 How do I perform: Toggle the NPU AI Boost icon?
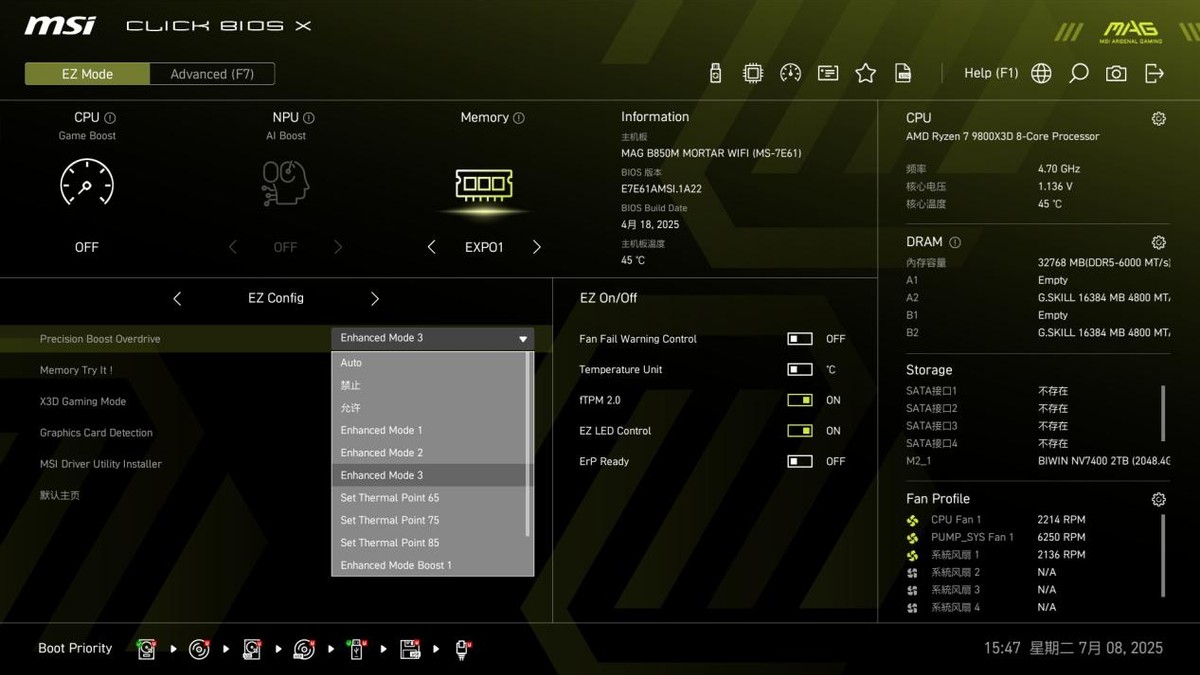pos(285,184)
